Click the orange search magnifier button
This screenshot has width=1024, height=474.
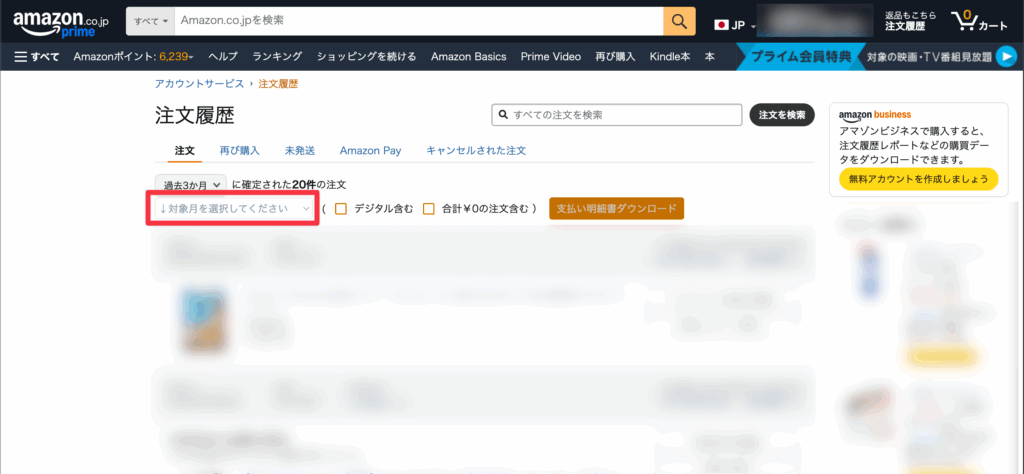(x=679, y=21)
